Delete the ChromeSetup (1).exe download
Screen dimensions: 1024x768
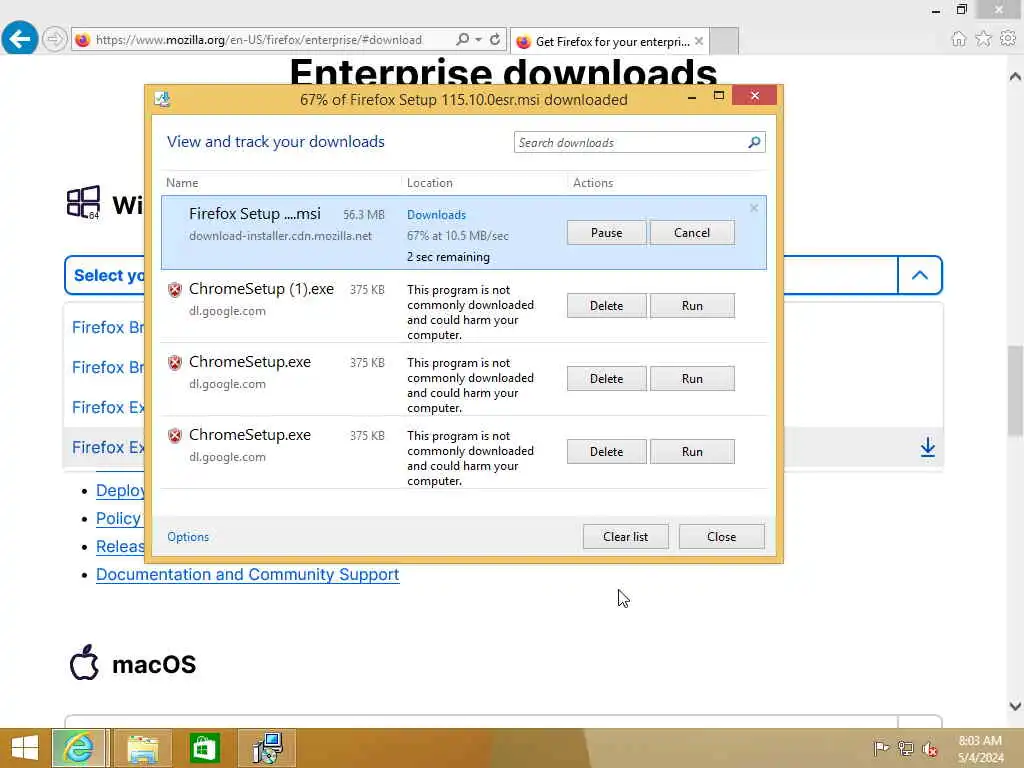point(607,306)
